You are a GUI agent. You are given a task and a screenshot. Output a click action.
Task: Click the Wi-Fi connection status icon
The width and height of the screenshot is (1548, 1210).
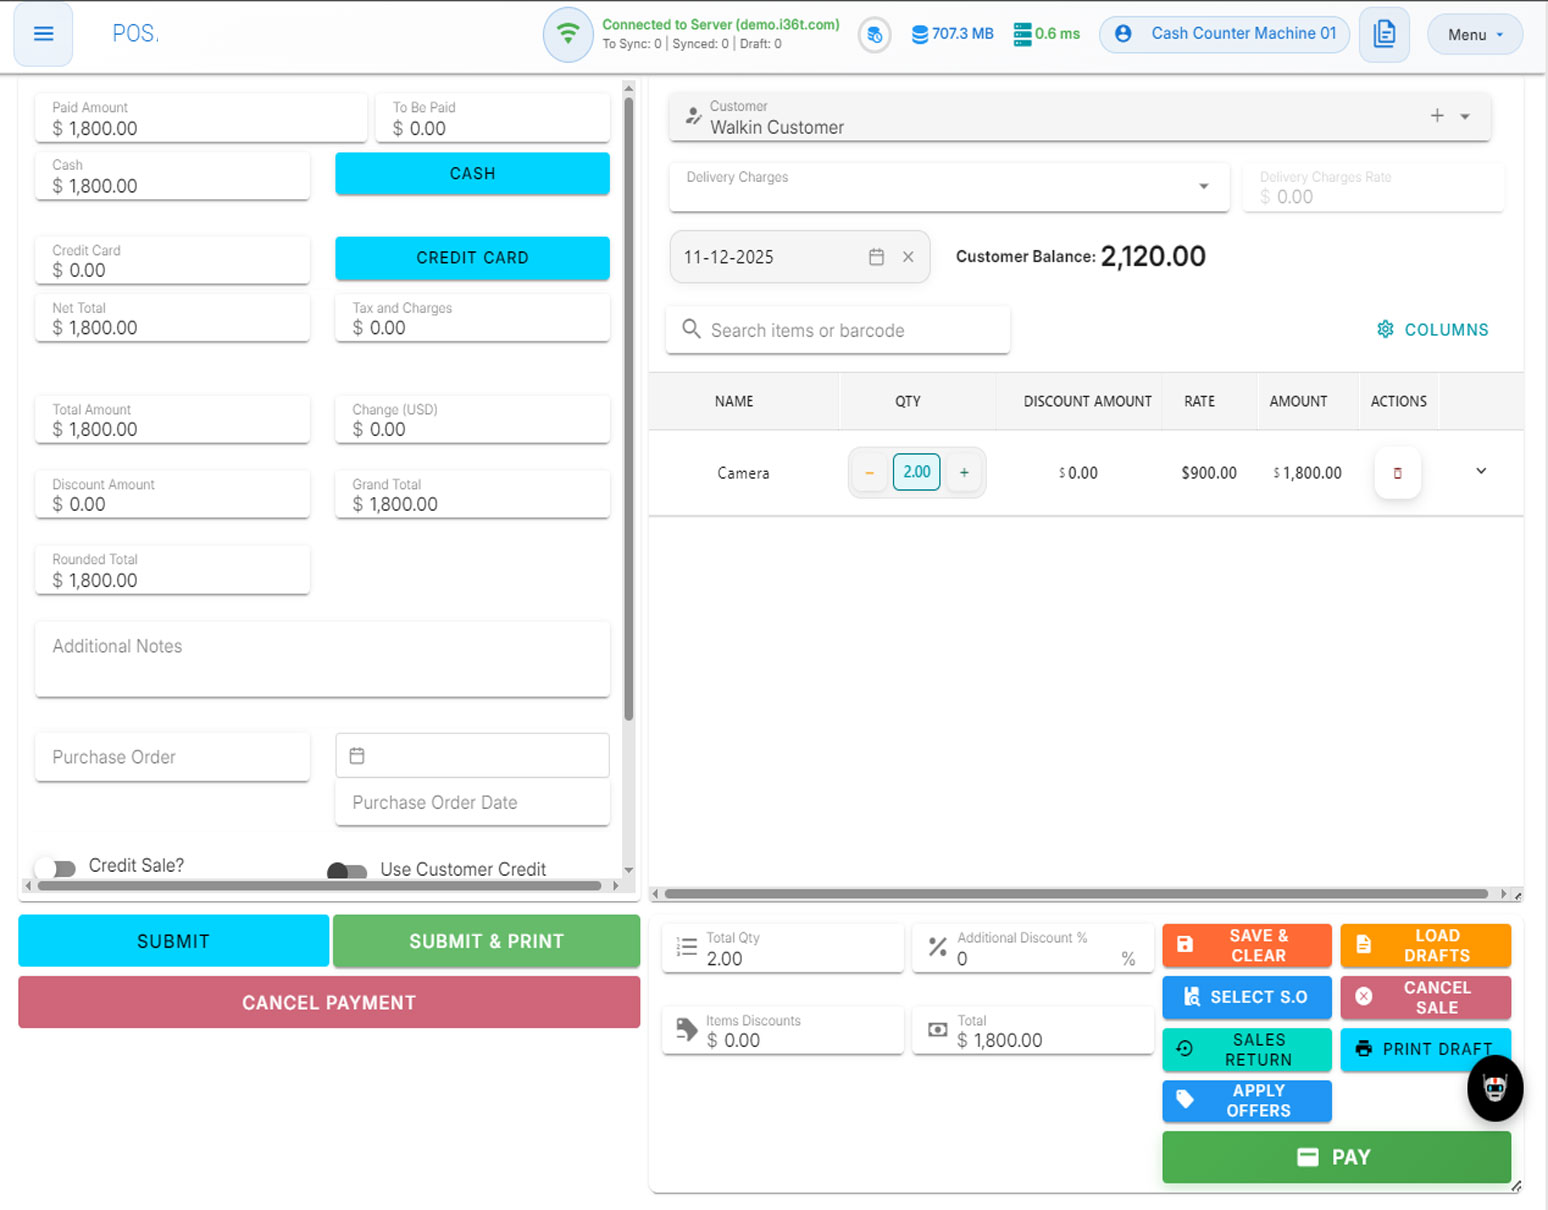[568, 34]
